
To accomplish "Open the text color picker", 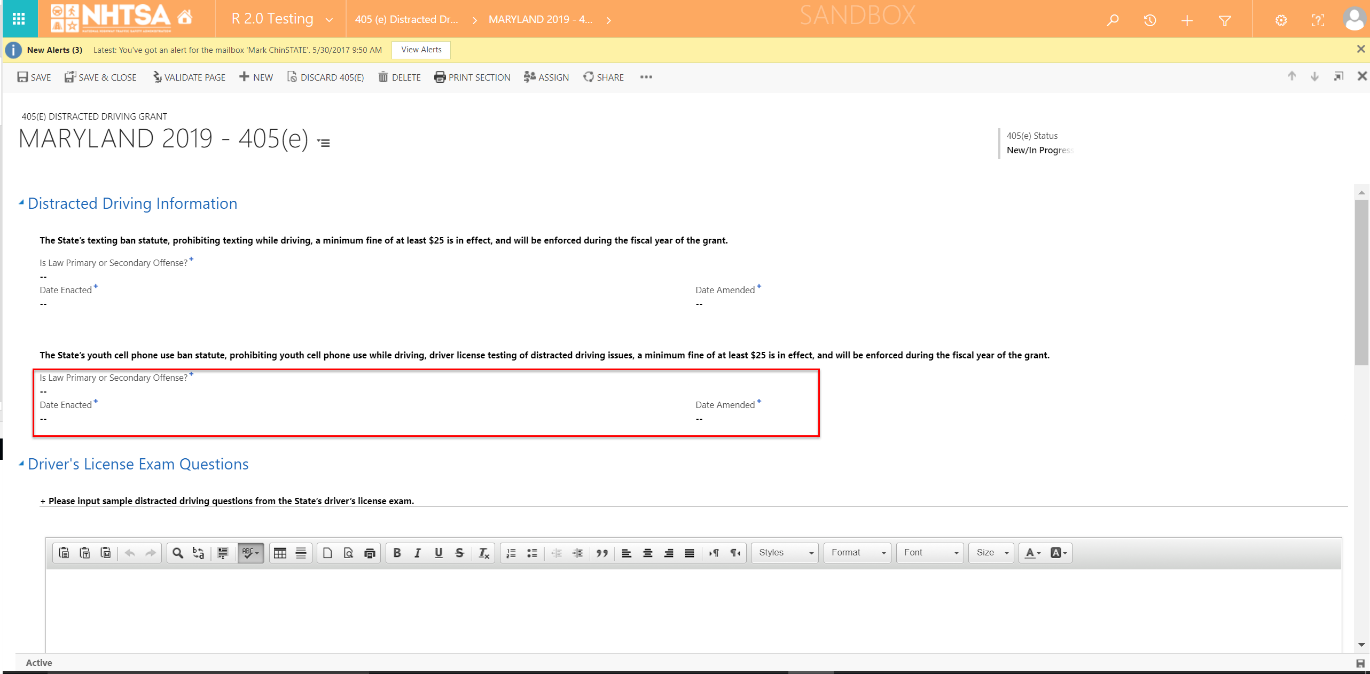I will tap(1033, 553).
